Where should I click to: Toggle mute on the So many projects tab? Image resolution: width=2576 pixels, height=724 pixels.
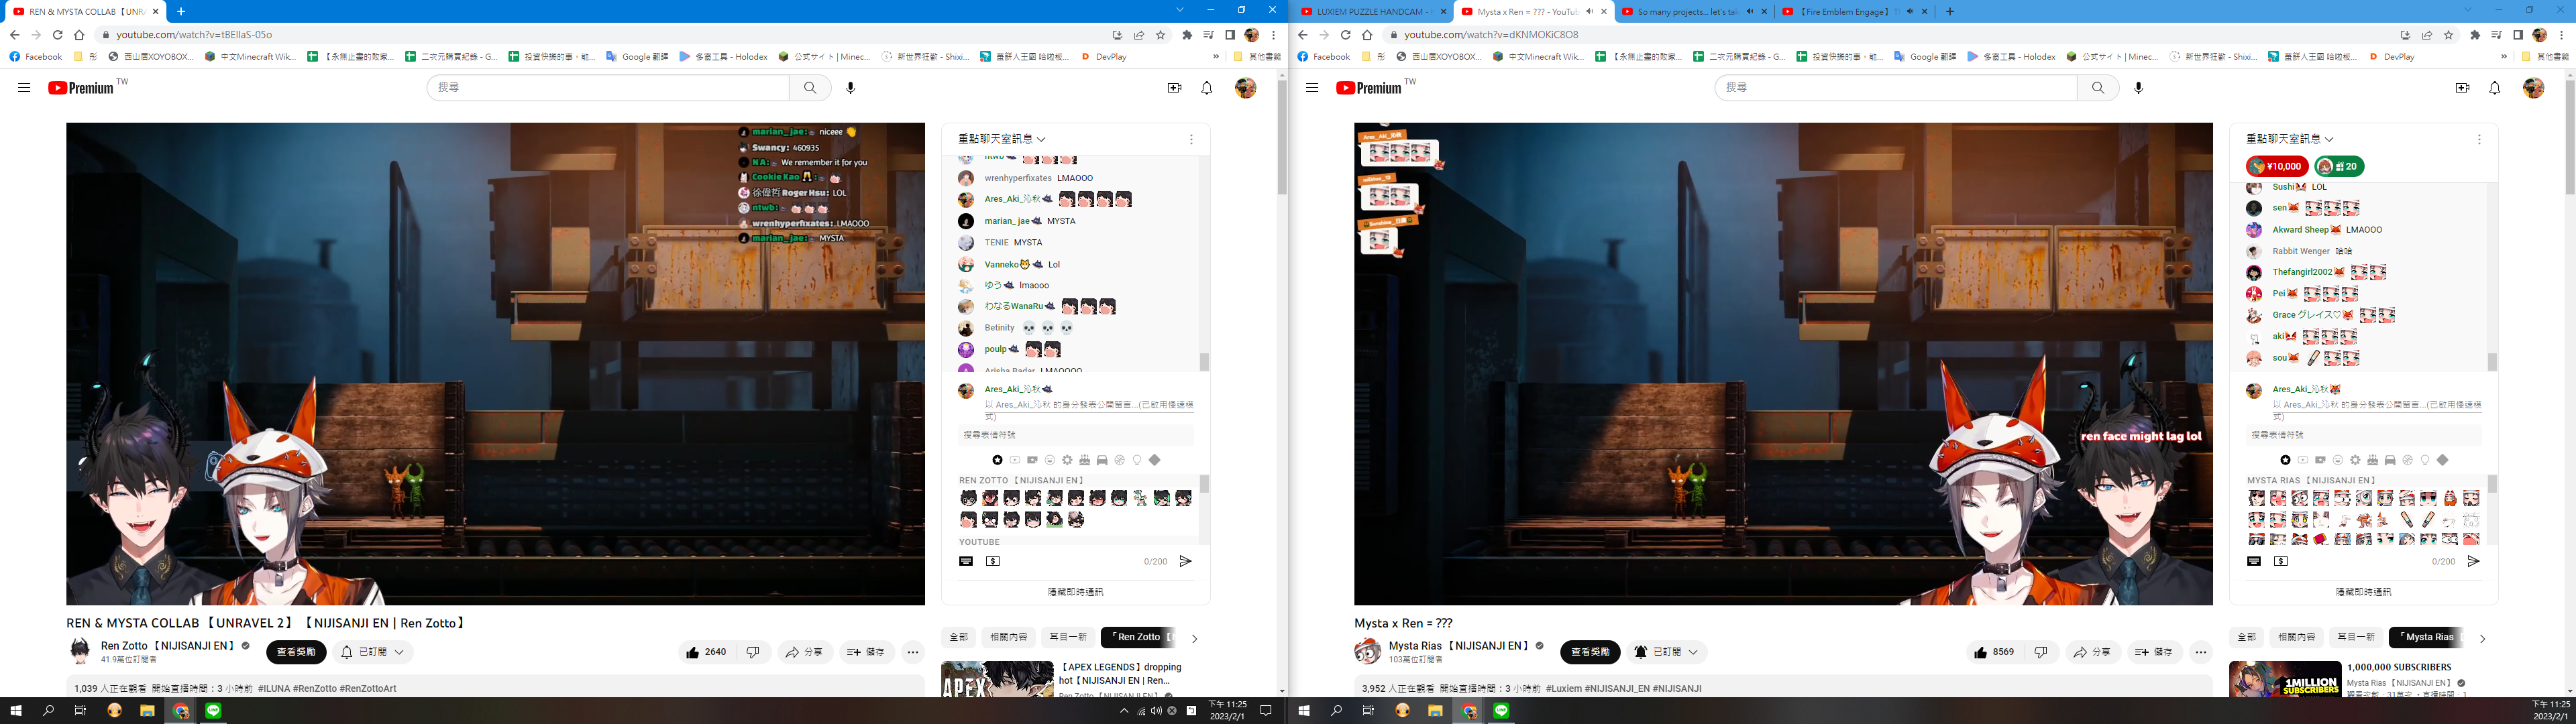(1750, 12)
